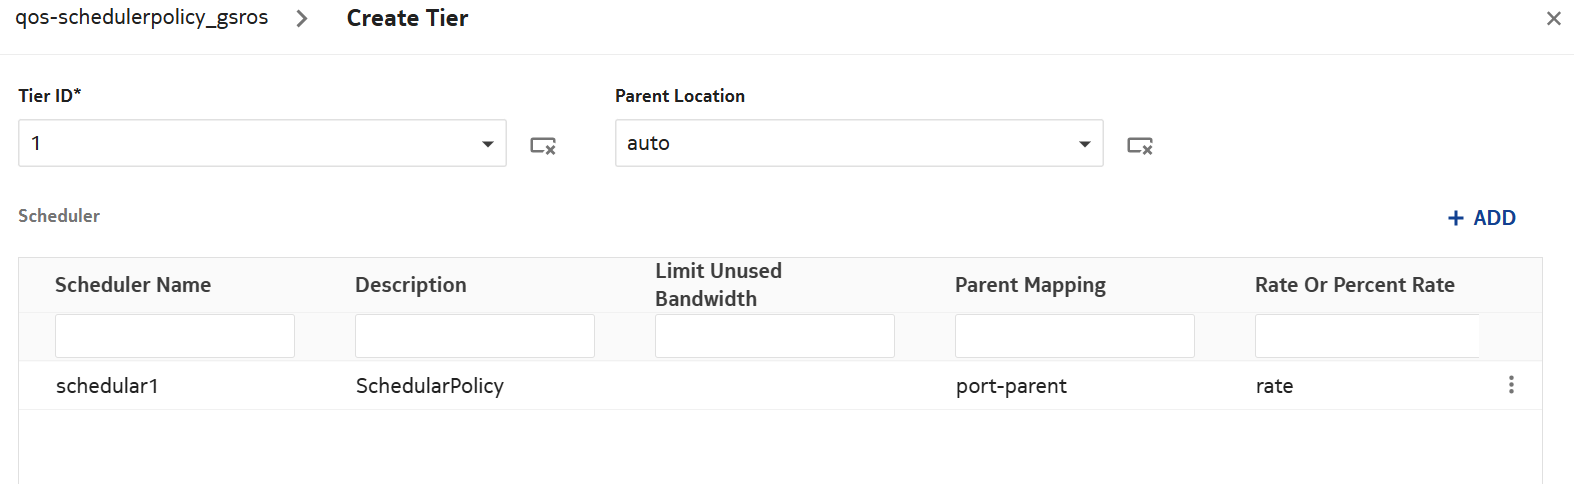This screenshot has width=1574, height=484.
Task: Click Rate Or Percent Rate header
Action: (x=1354, y=285)
